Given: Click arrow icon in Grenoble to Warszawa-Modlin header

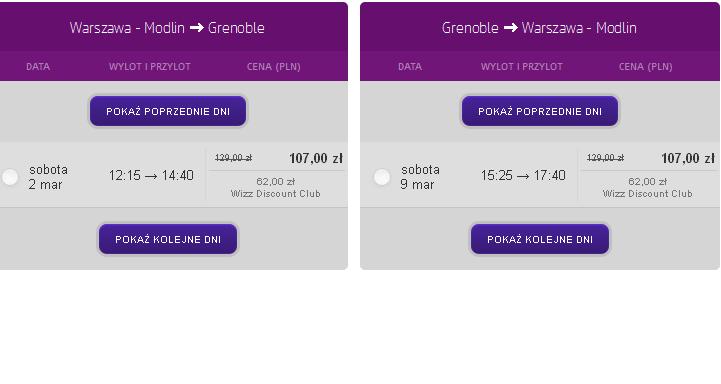Looking at the screenshot, I should point(510,28).
